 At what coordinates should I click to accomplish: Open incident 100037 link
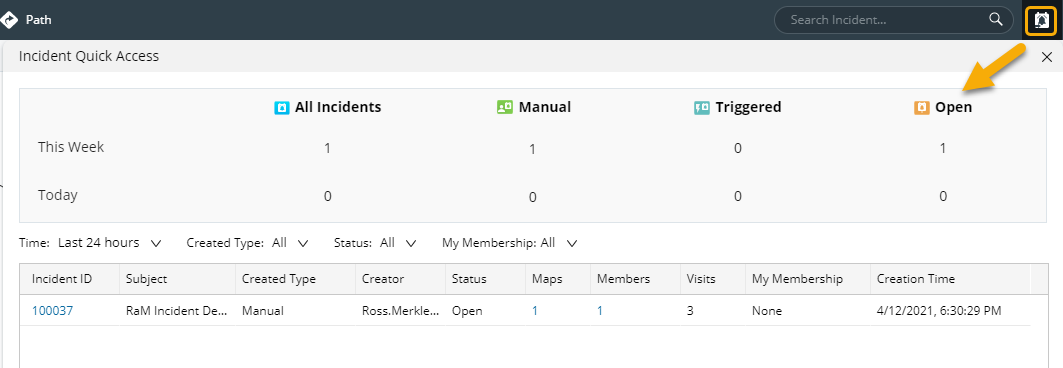[52, 311]
